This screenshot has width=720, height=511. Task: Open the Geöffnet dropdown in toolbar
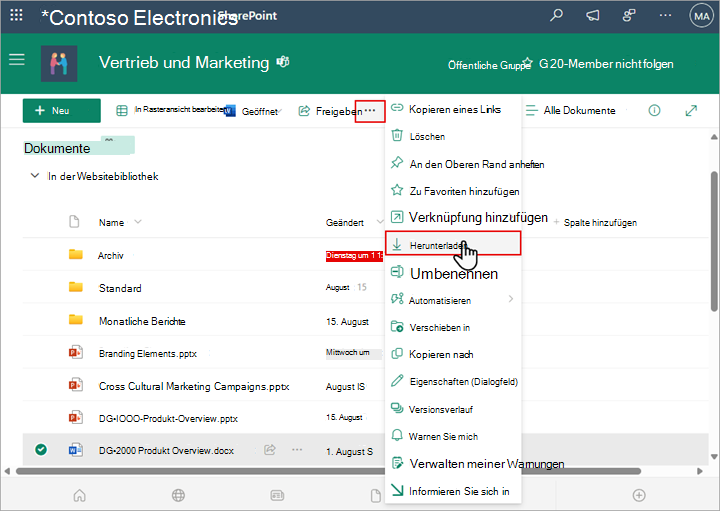(x=253, y=111)
